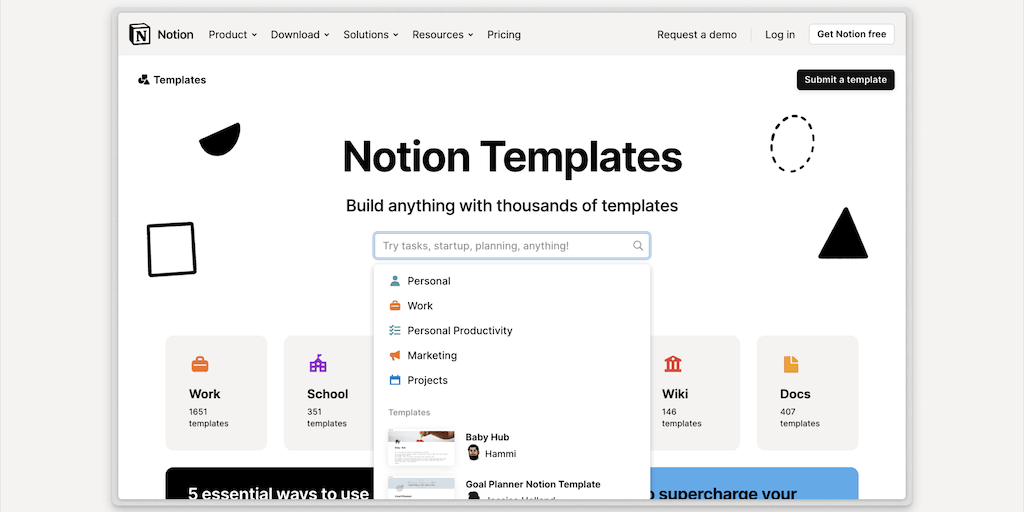Click the Notion logo icon
This screenshot has width=1024, height=512.
[x=140, y=34]
